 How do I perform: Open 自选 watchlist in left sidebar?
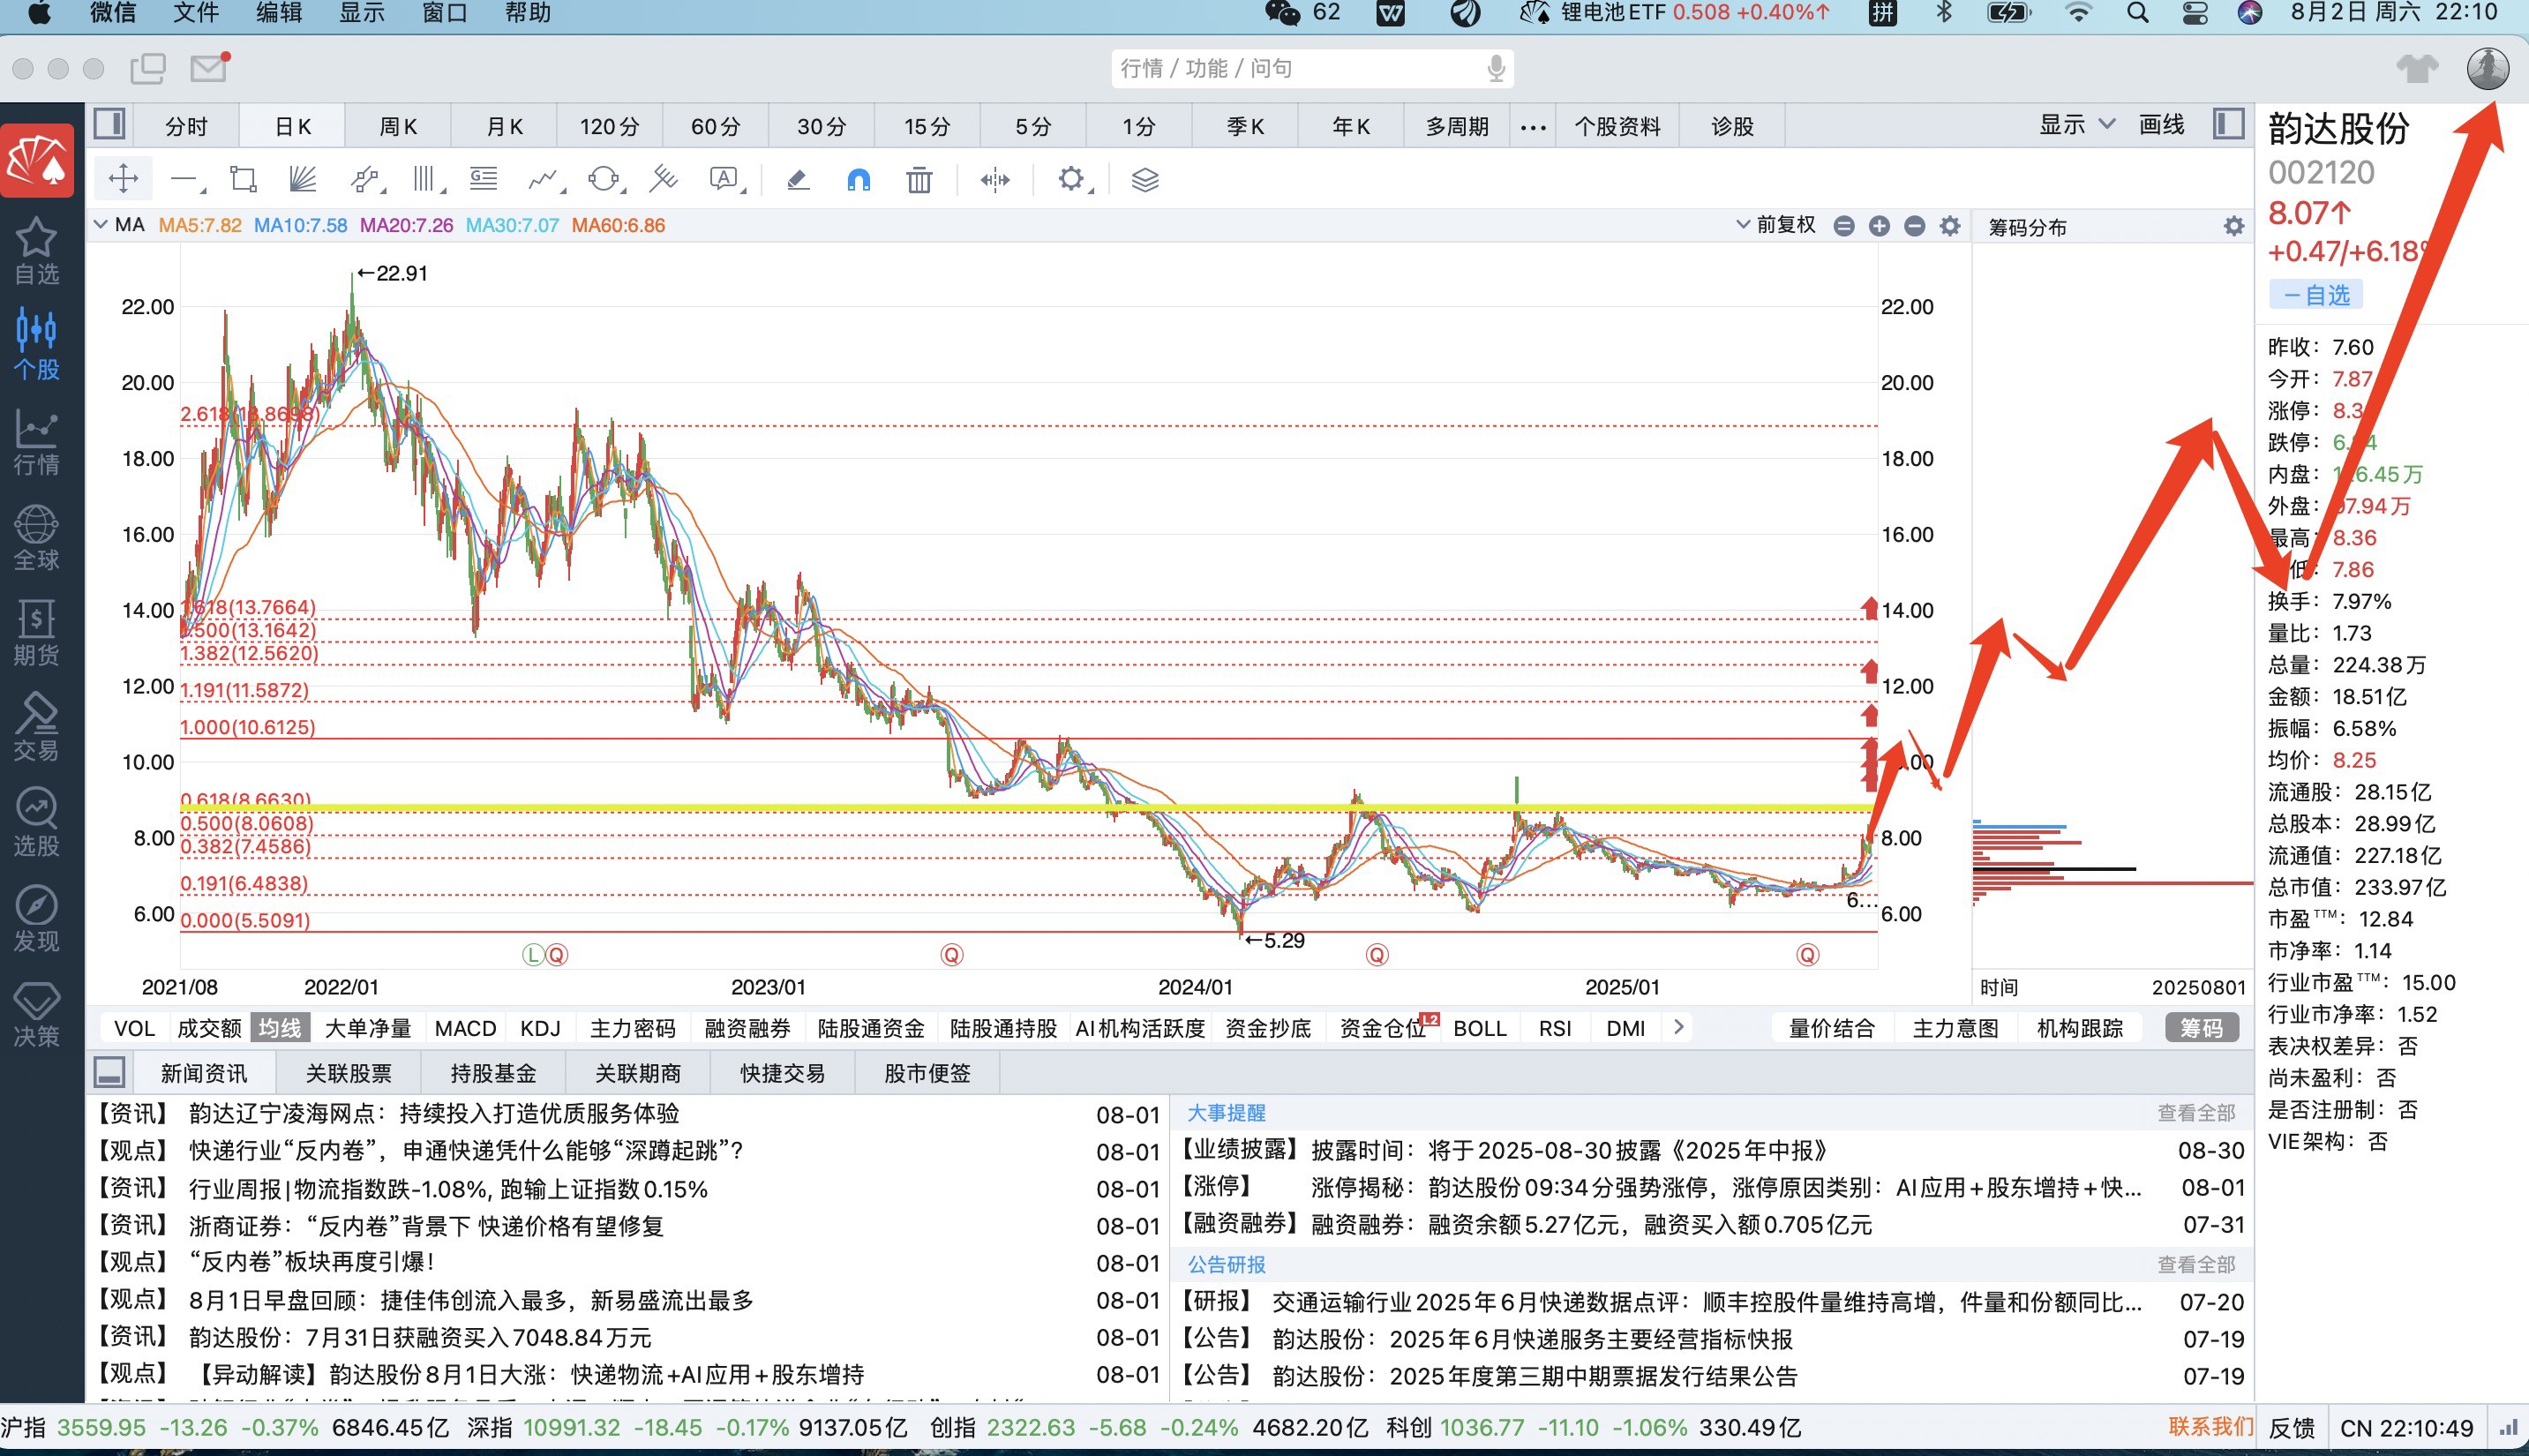point(37,252)
